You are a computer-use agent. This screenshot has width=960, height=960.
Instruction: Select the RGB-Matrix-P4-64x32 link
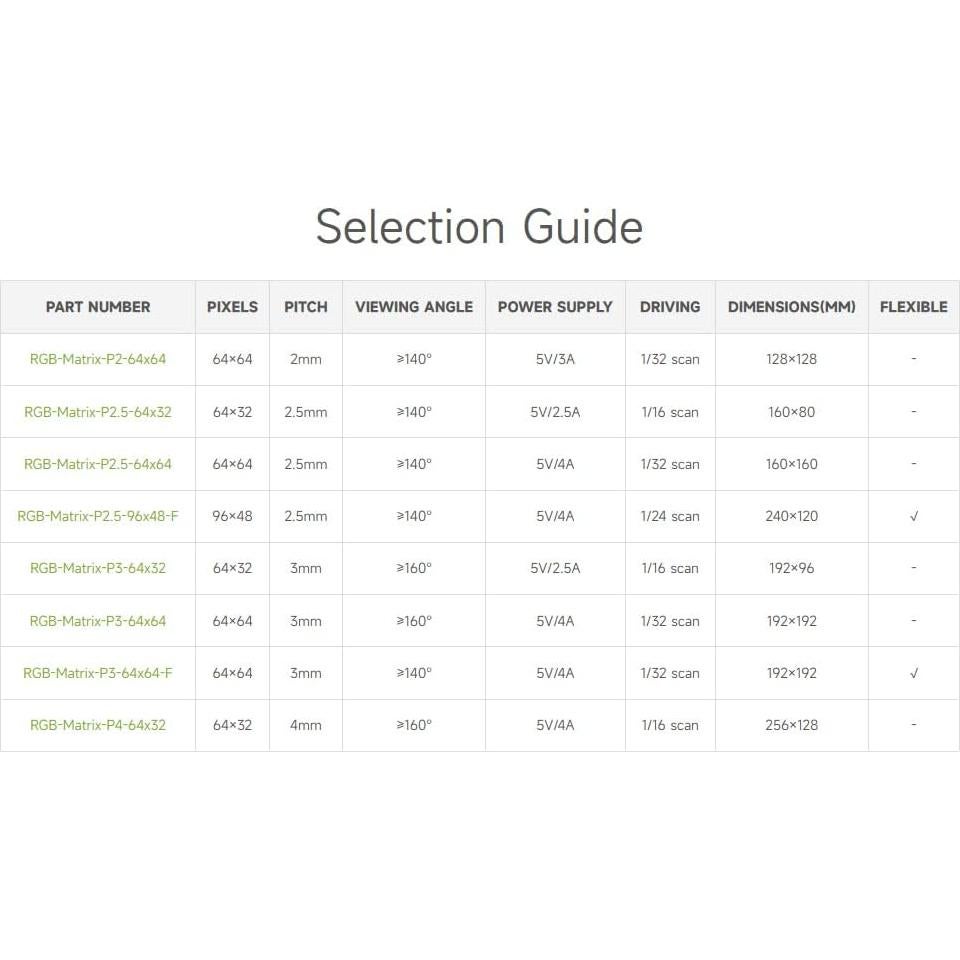point(98,725)
